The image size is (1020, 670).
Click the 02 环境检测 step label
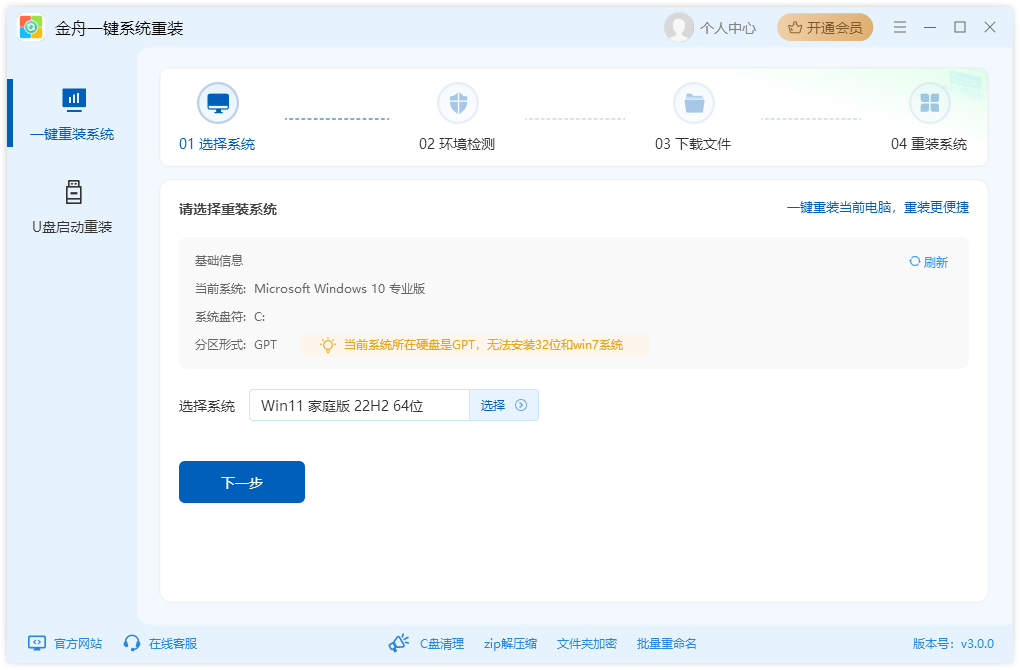point(457,144)
